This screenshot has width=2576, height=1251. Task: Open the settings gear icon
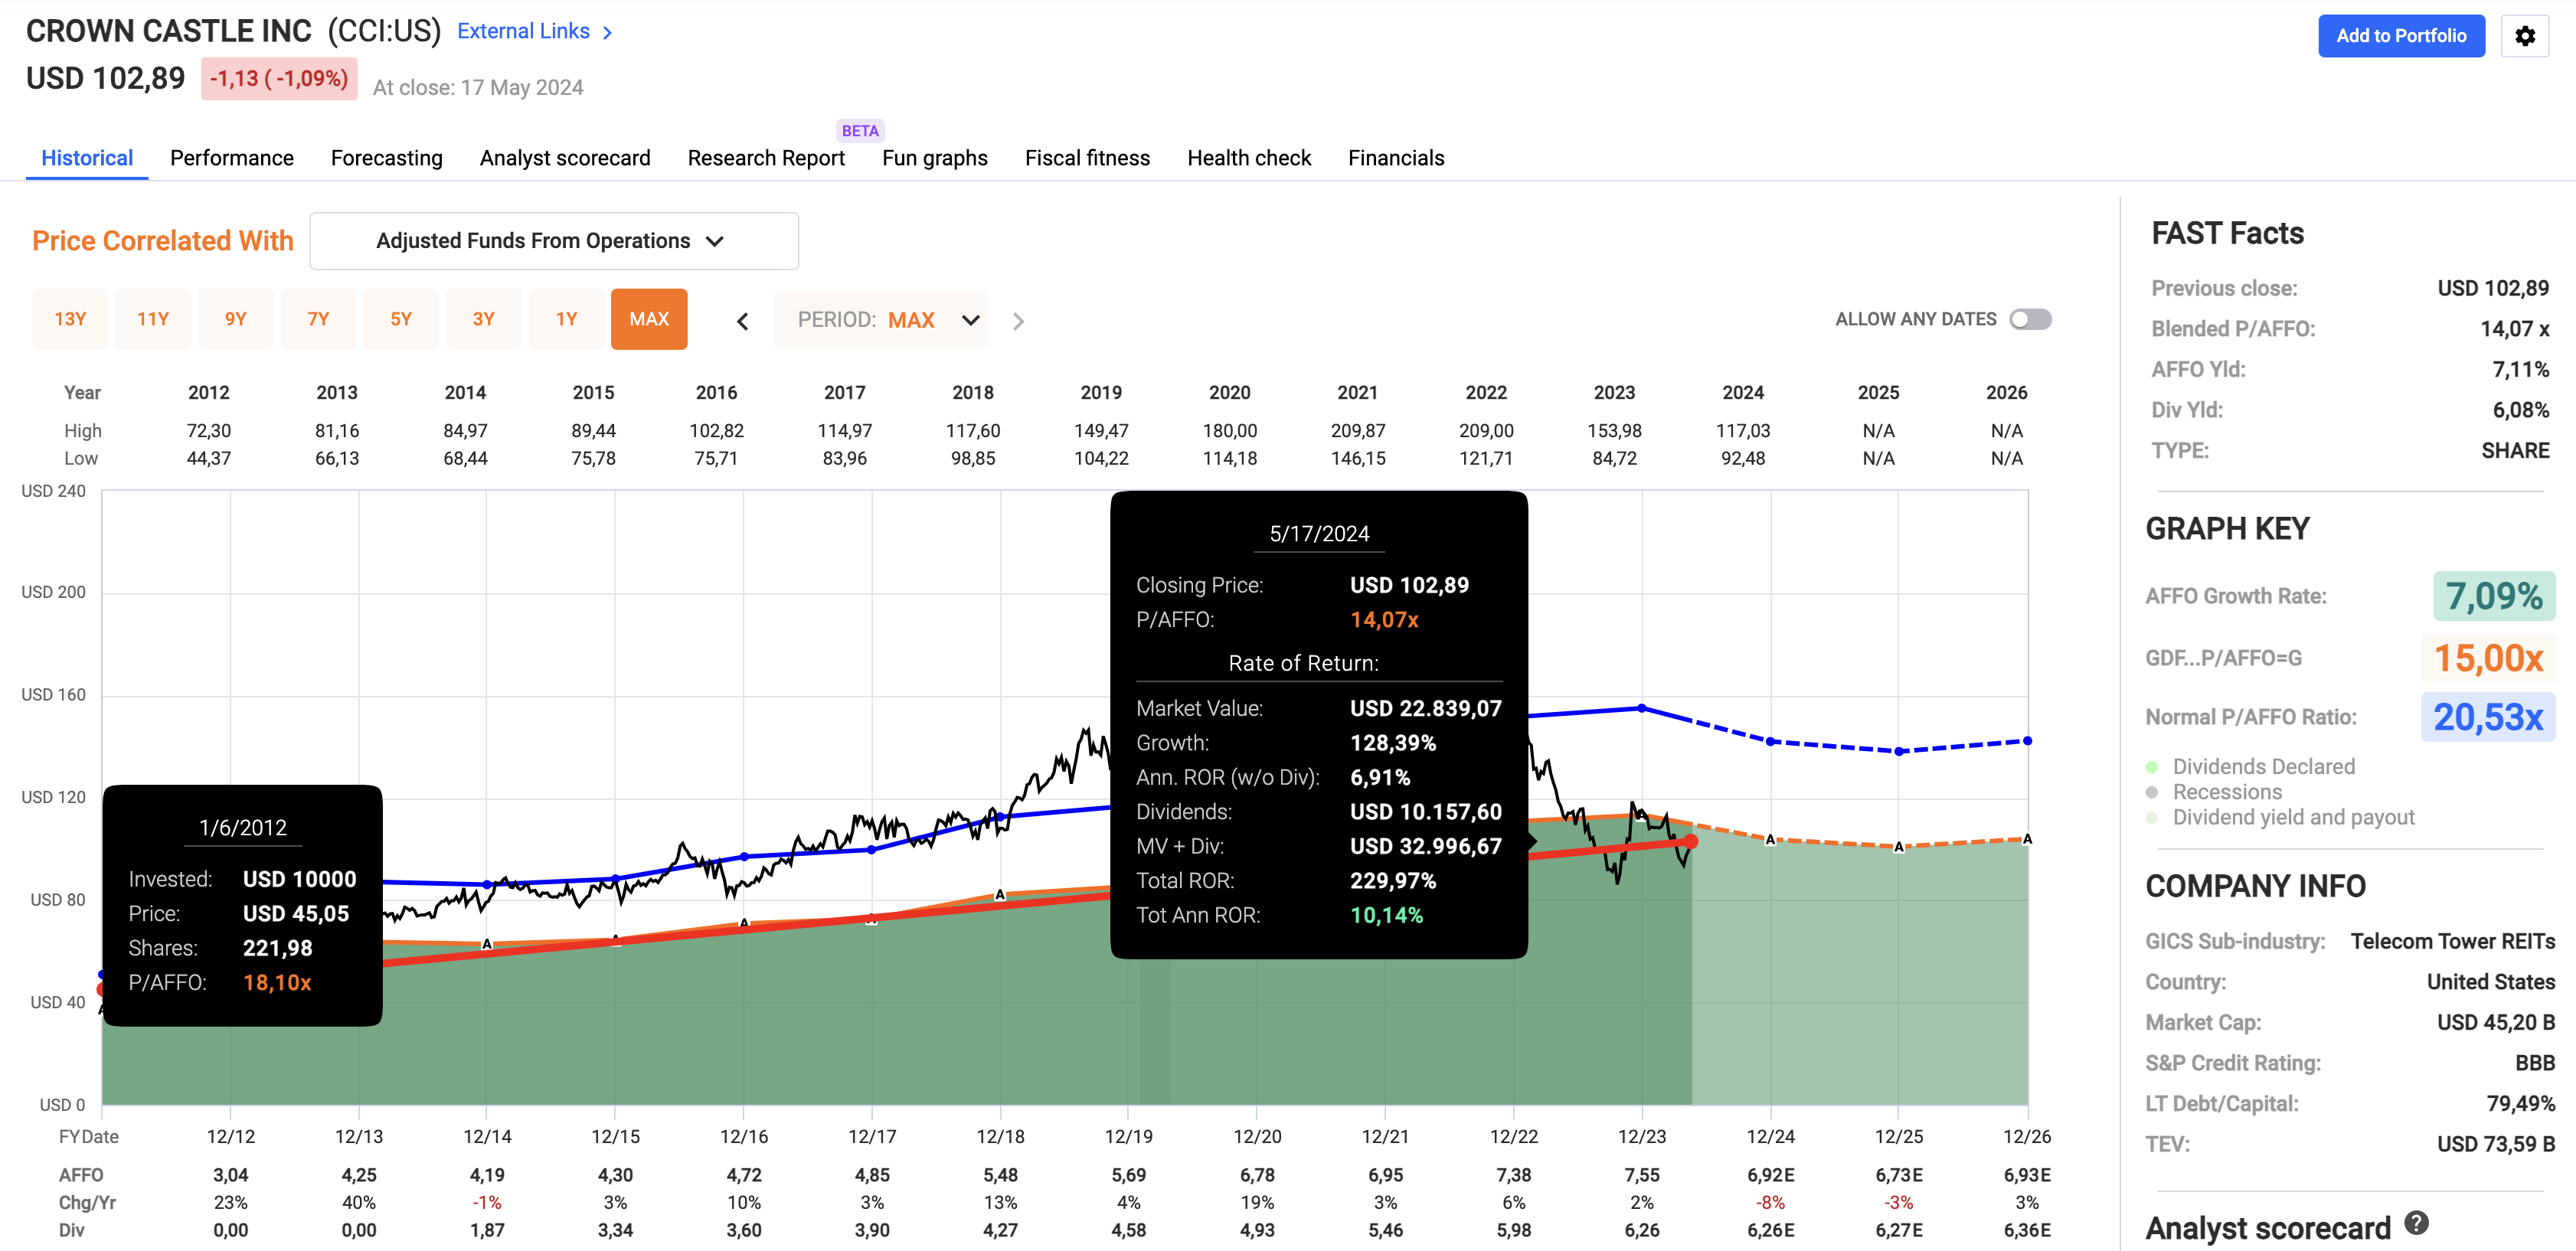click(x=2524, y=36)
